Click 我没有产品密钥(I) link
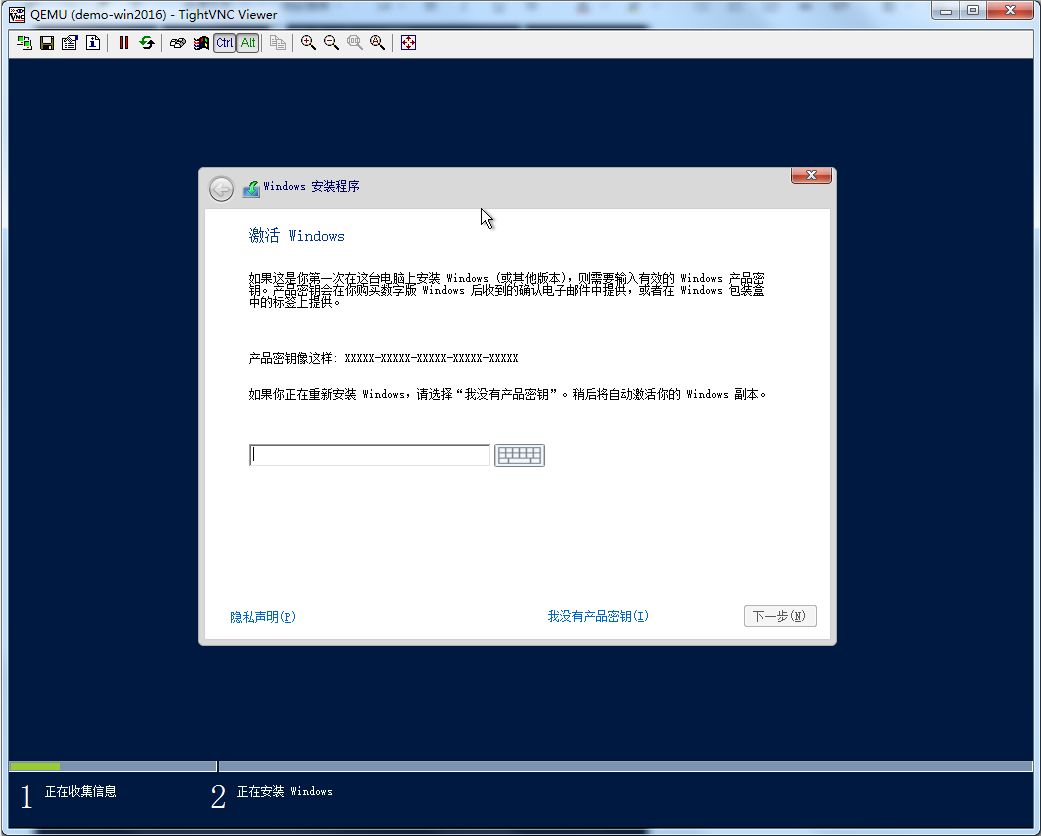This screenshot has height=836, width=1041. 598,616
